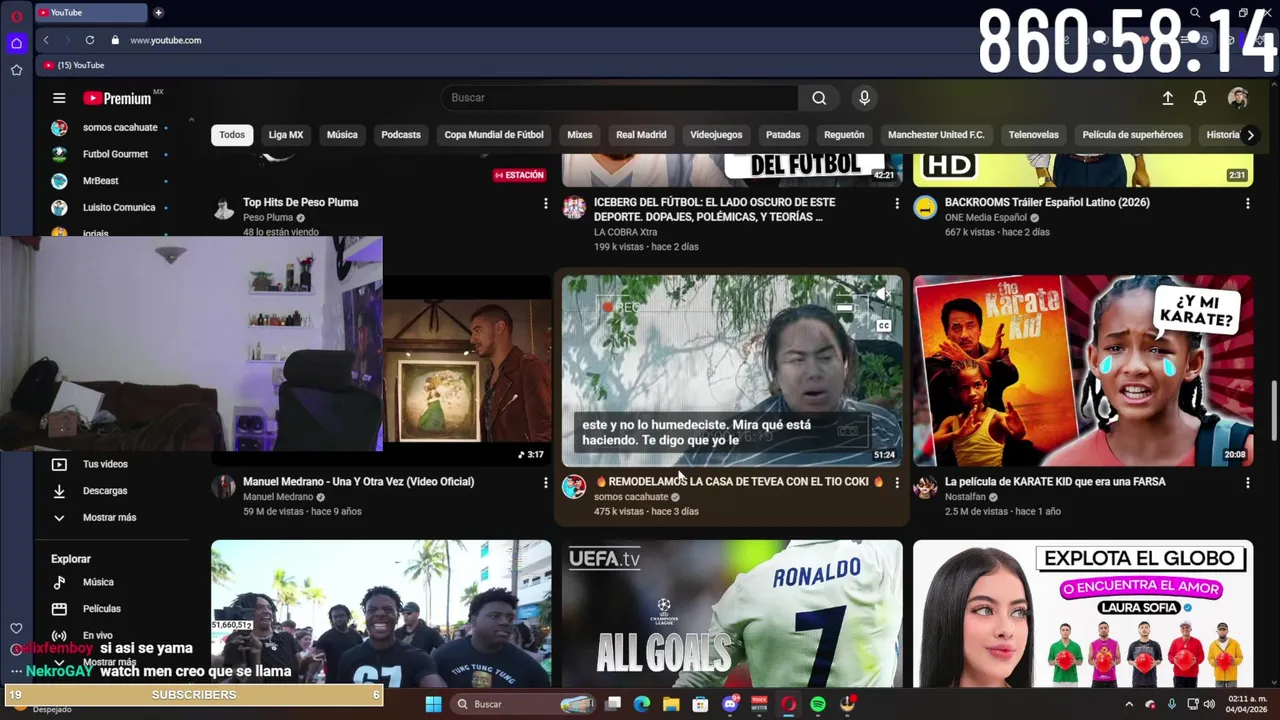Open more options for REMODELAMOS LA CASA video

pos(896,482)
